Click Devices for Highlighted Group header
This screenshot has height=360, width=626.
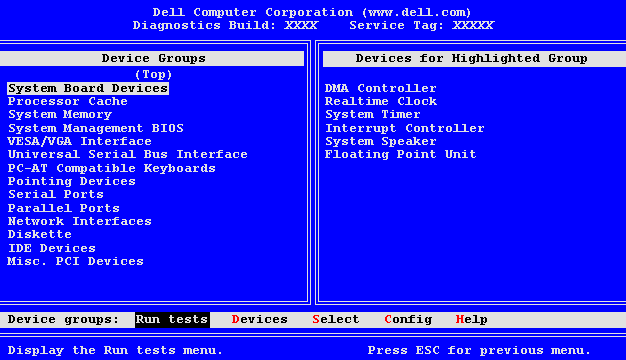[474, 59]
